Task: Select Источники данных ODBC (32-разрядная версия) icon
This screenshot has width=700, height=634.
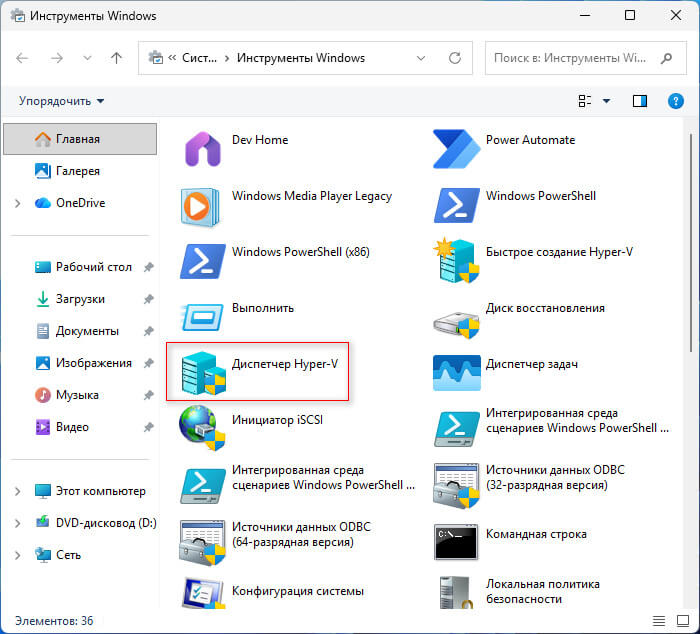Action: pos(456,486)
